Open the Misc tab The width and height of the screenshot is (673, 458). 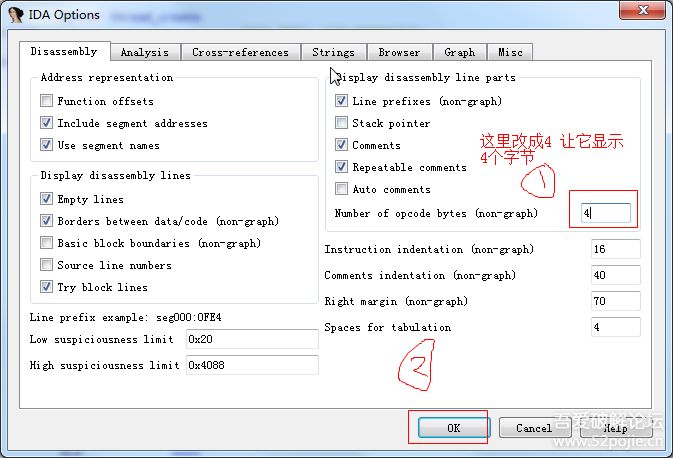tap(510, 52)
